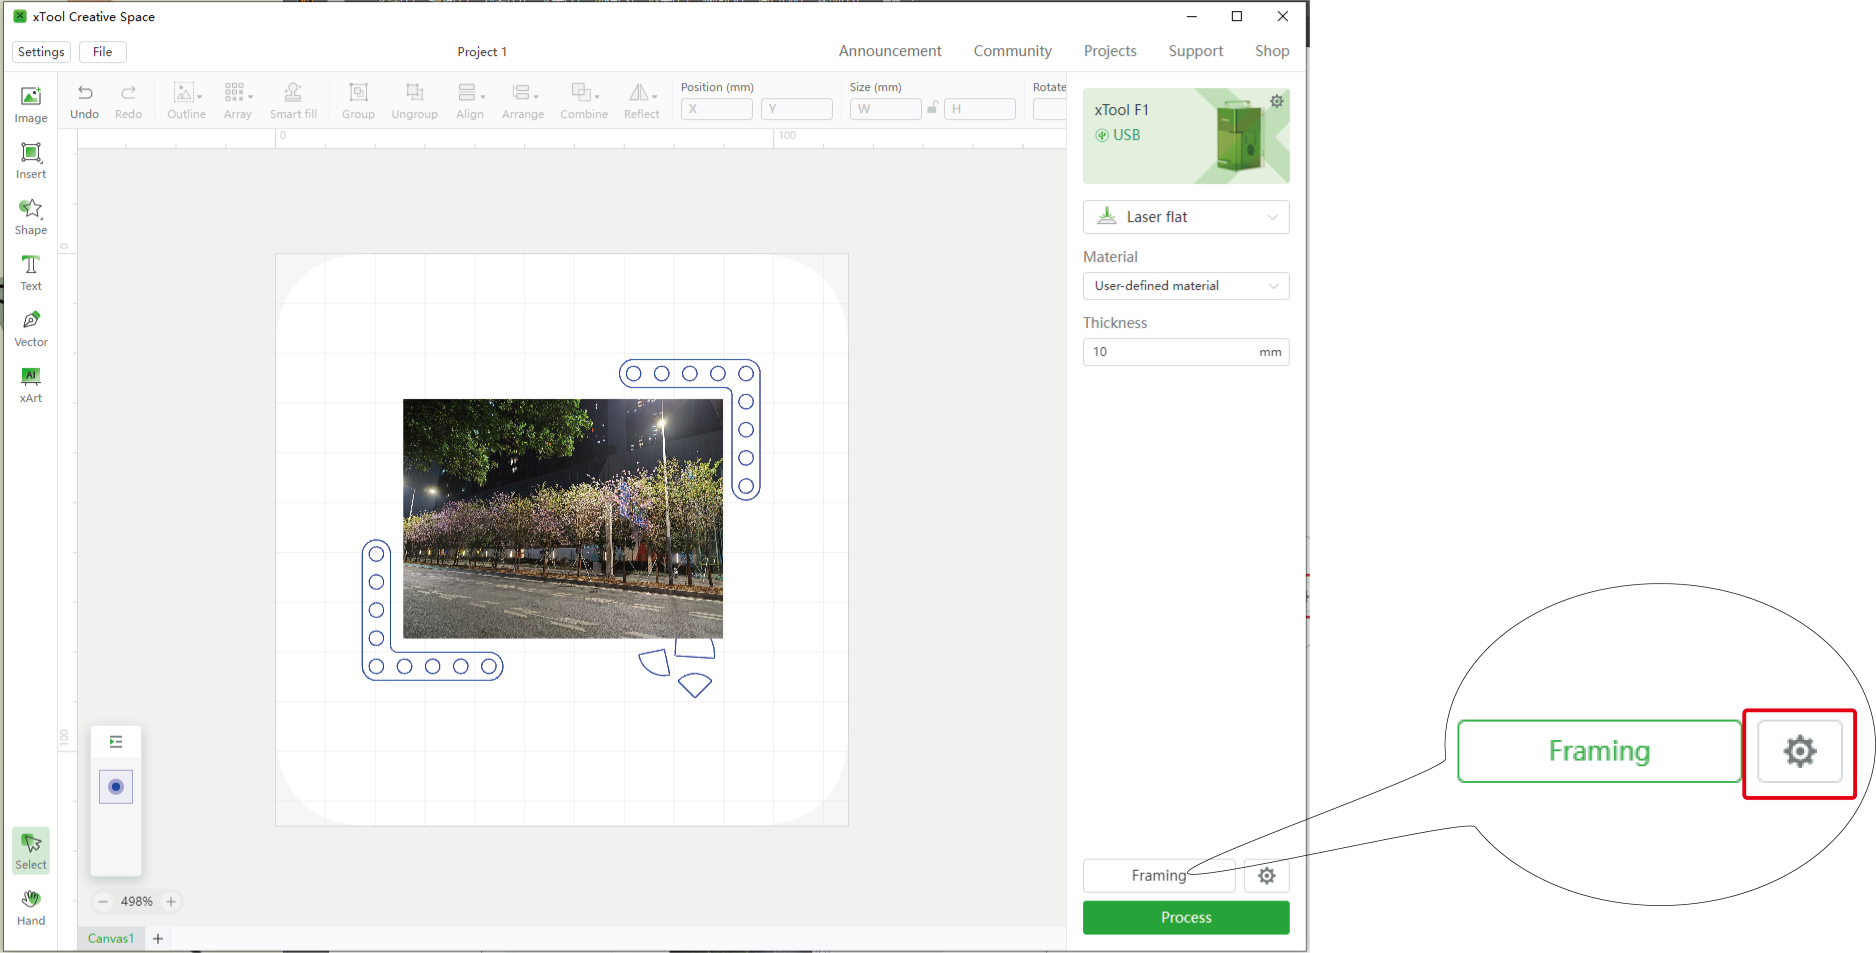
Task: Zoom in with the plus button
Action: coord(171,901)
